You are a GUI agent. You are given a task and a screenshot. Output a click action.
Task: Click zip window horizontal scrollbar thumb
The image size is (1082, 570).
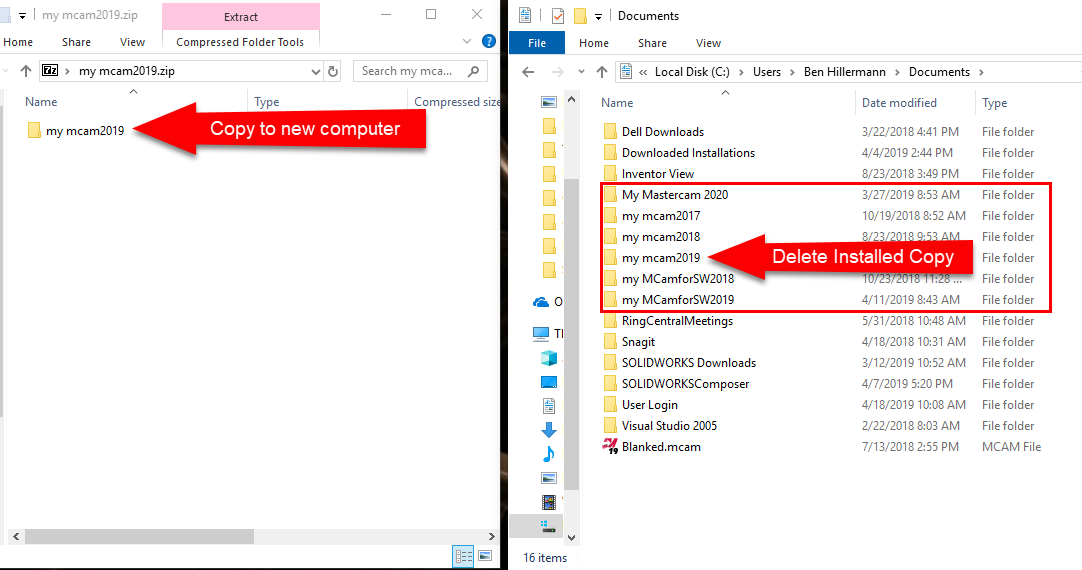pyautogui.click(x=139, y=536)
